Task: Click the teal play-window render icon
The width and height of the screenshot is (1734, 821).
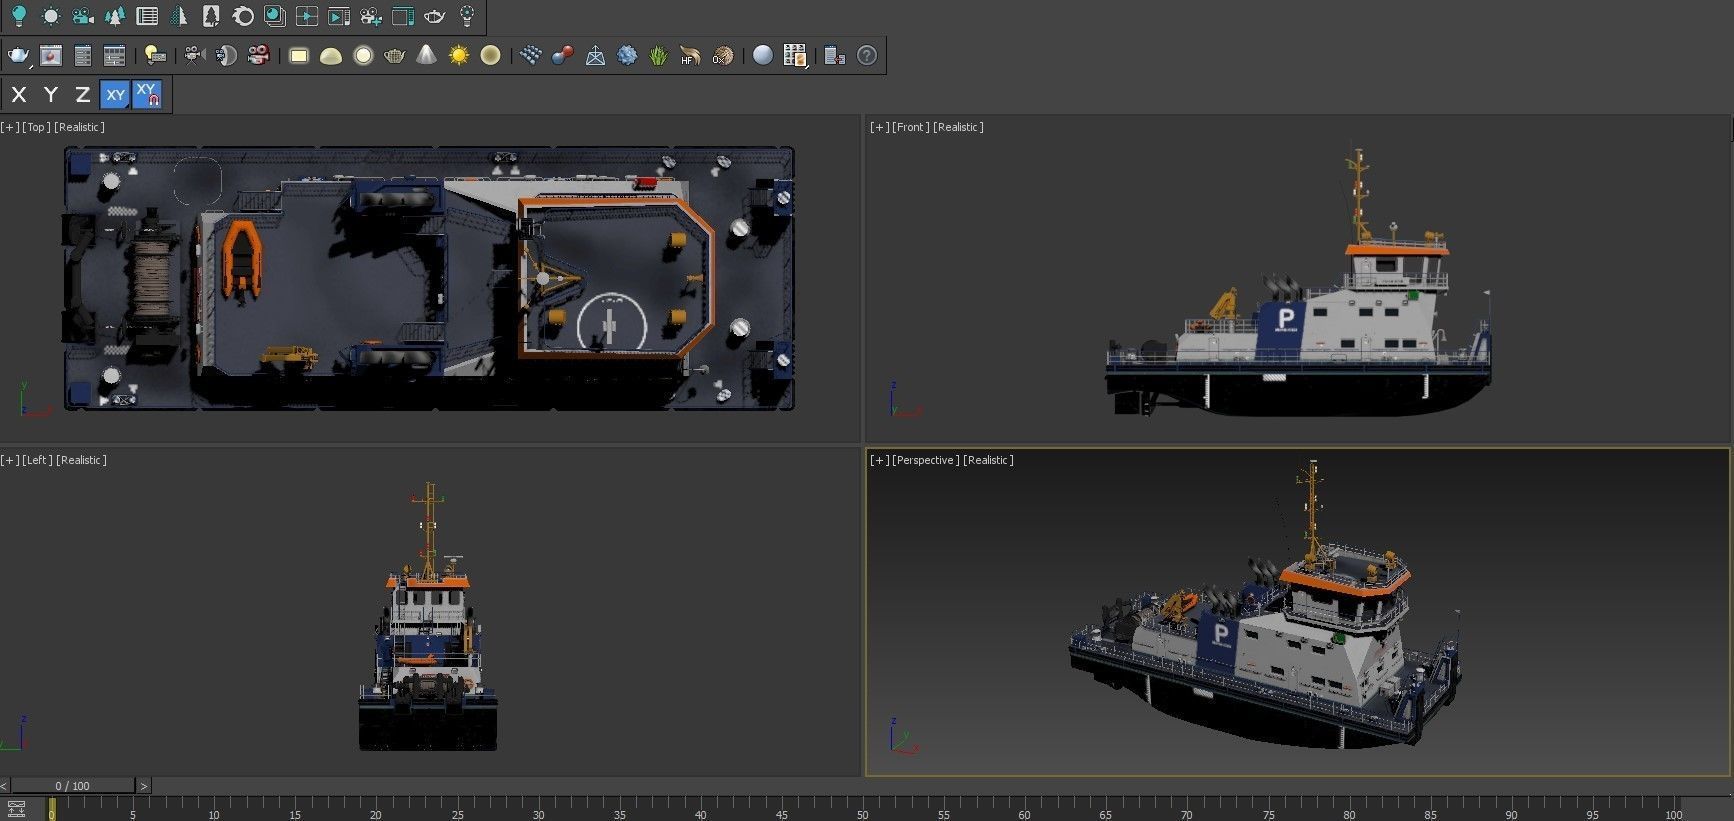Action: pos(339,16)
